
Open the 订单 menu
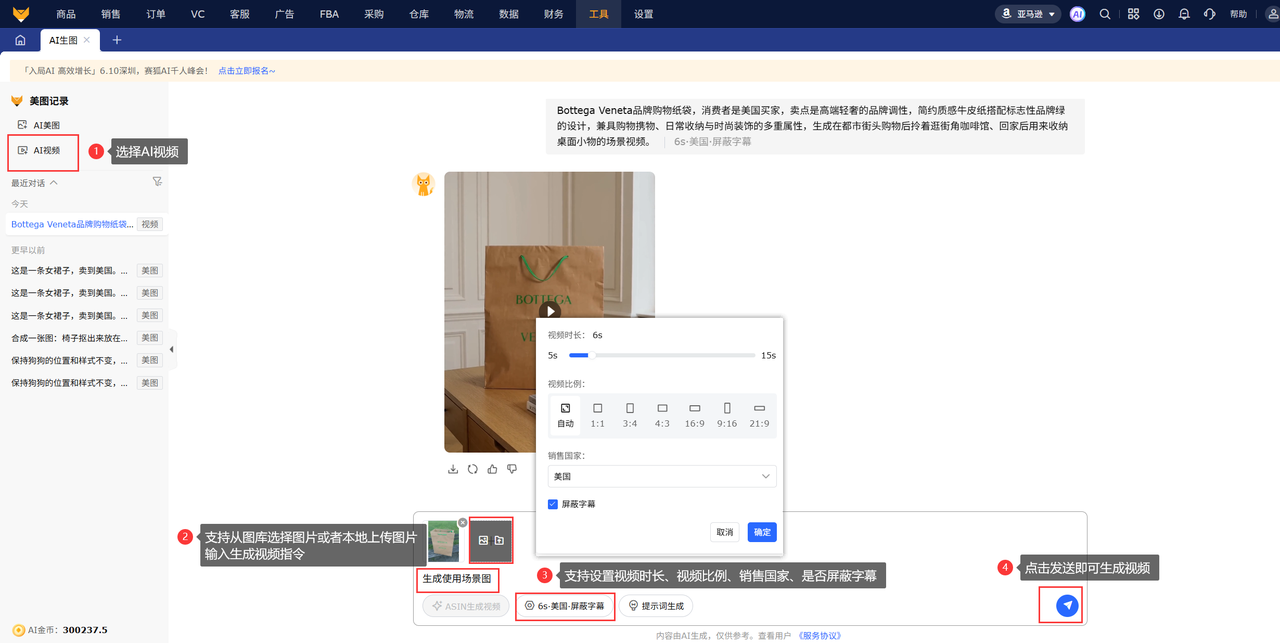click(x=155, y=14)
